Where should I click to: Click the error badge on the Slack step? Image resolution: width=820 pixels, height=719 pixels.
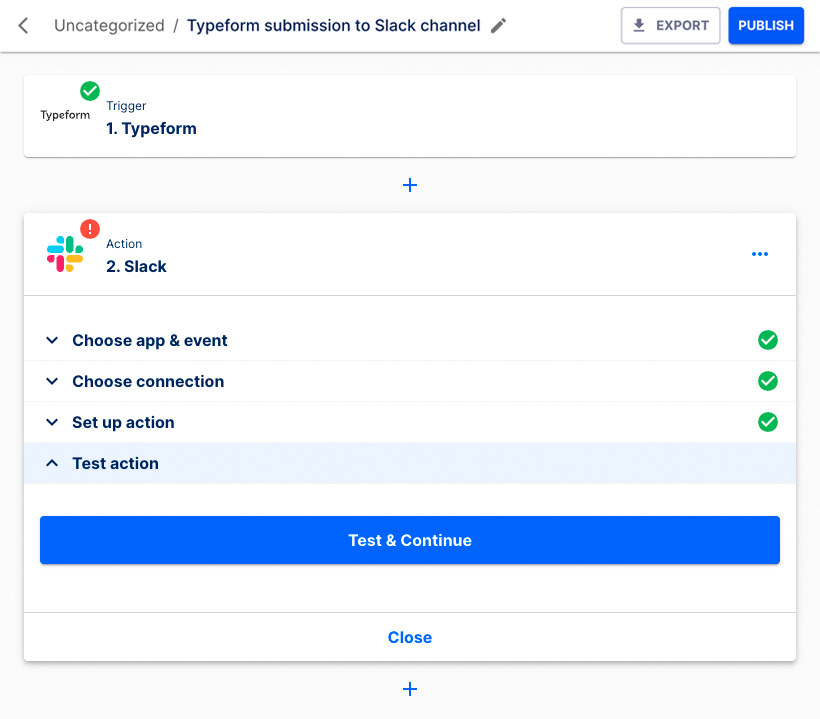pyautogui.click(x=88, y=230)
